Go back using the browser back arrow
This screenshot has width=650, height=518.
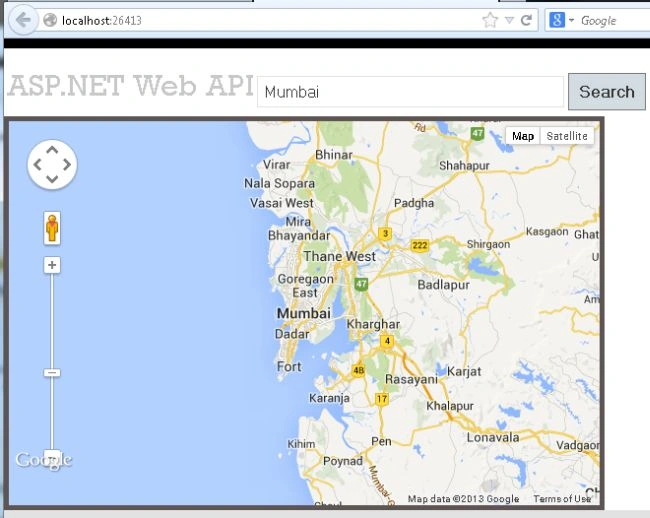(x=23, y=20)
